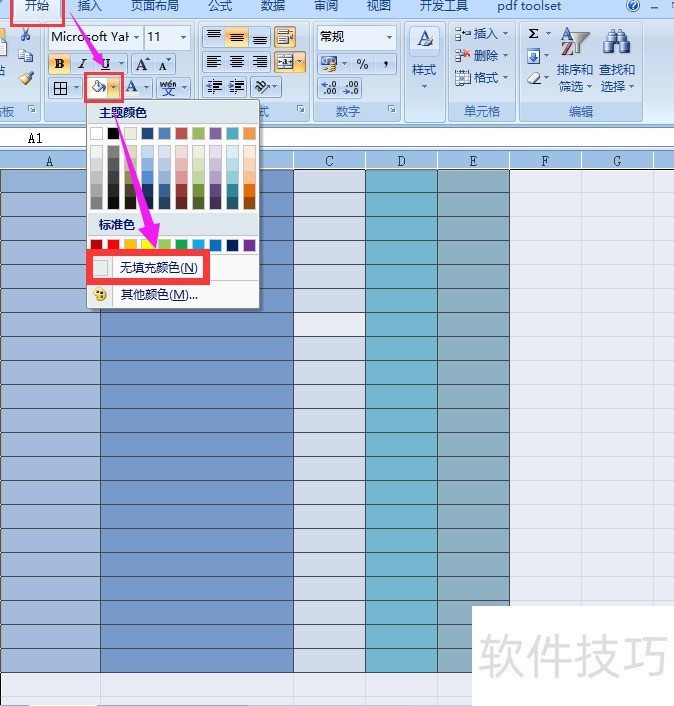The image size is (674, 706).
Task: Open the Styles (样式) gallery
Action: (424, 59)
